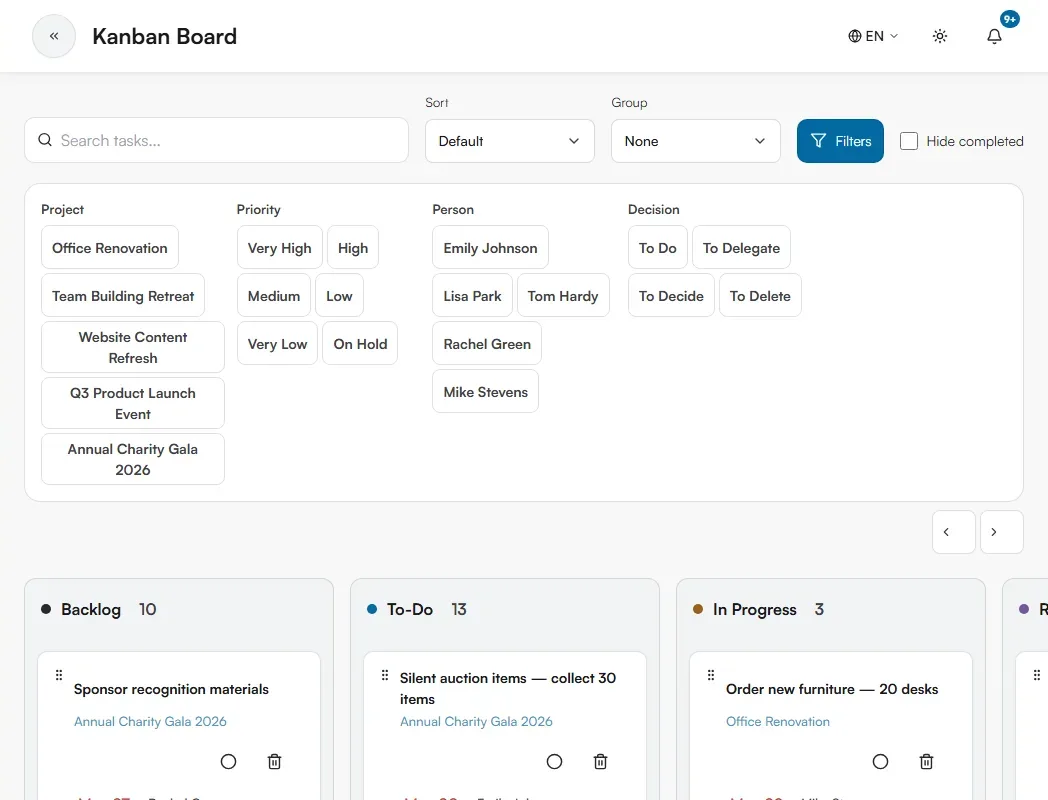Mark Silent auction items complete
The width and height of the screenshot is (1048, 800).
[555, 761]
